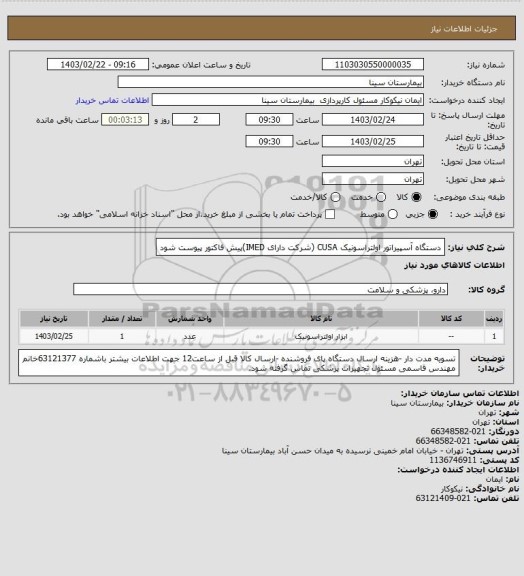The image size is (524, 576).
Task: Click the کد کالا column header
Action: (451, 318)
